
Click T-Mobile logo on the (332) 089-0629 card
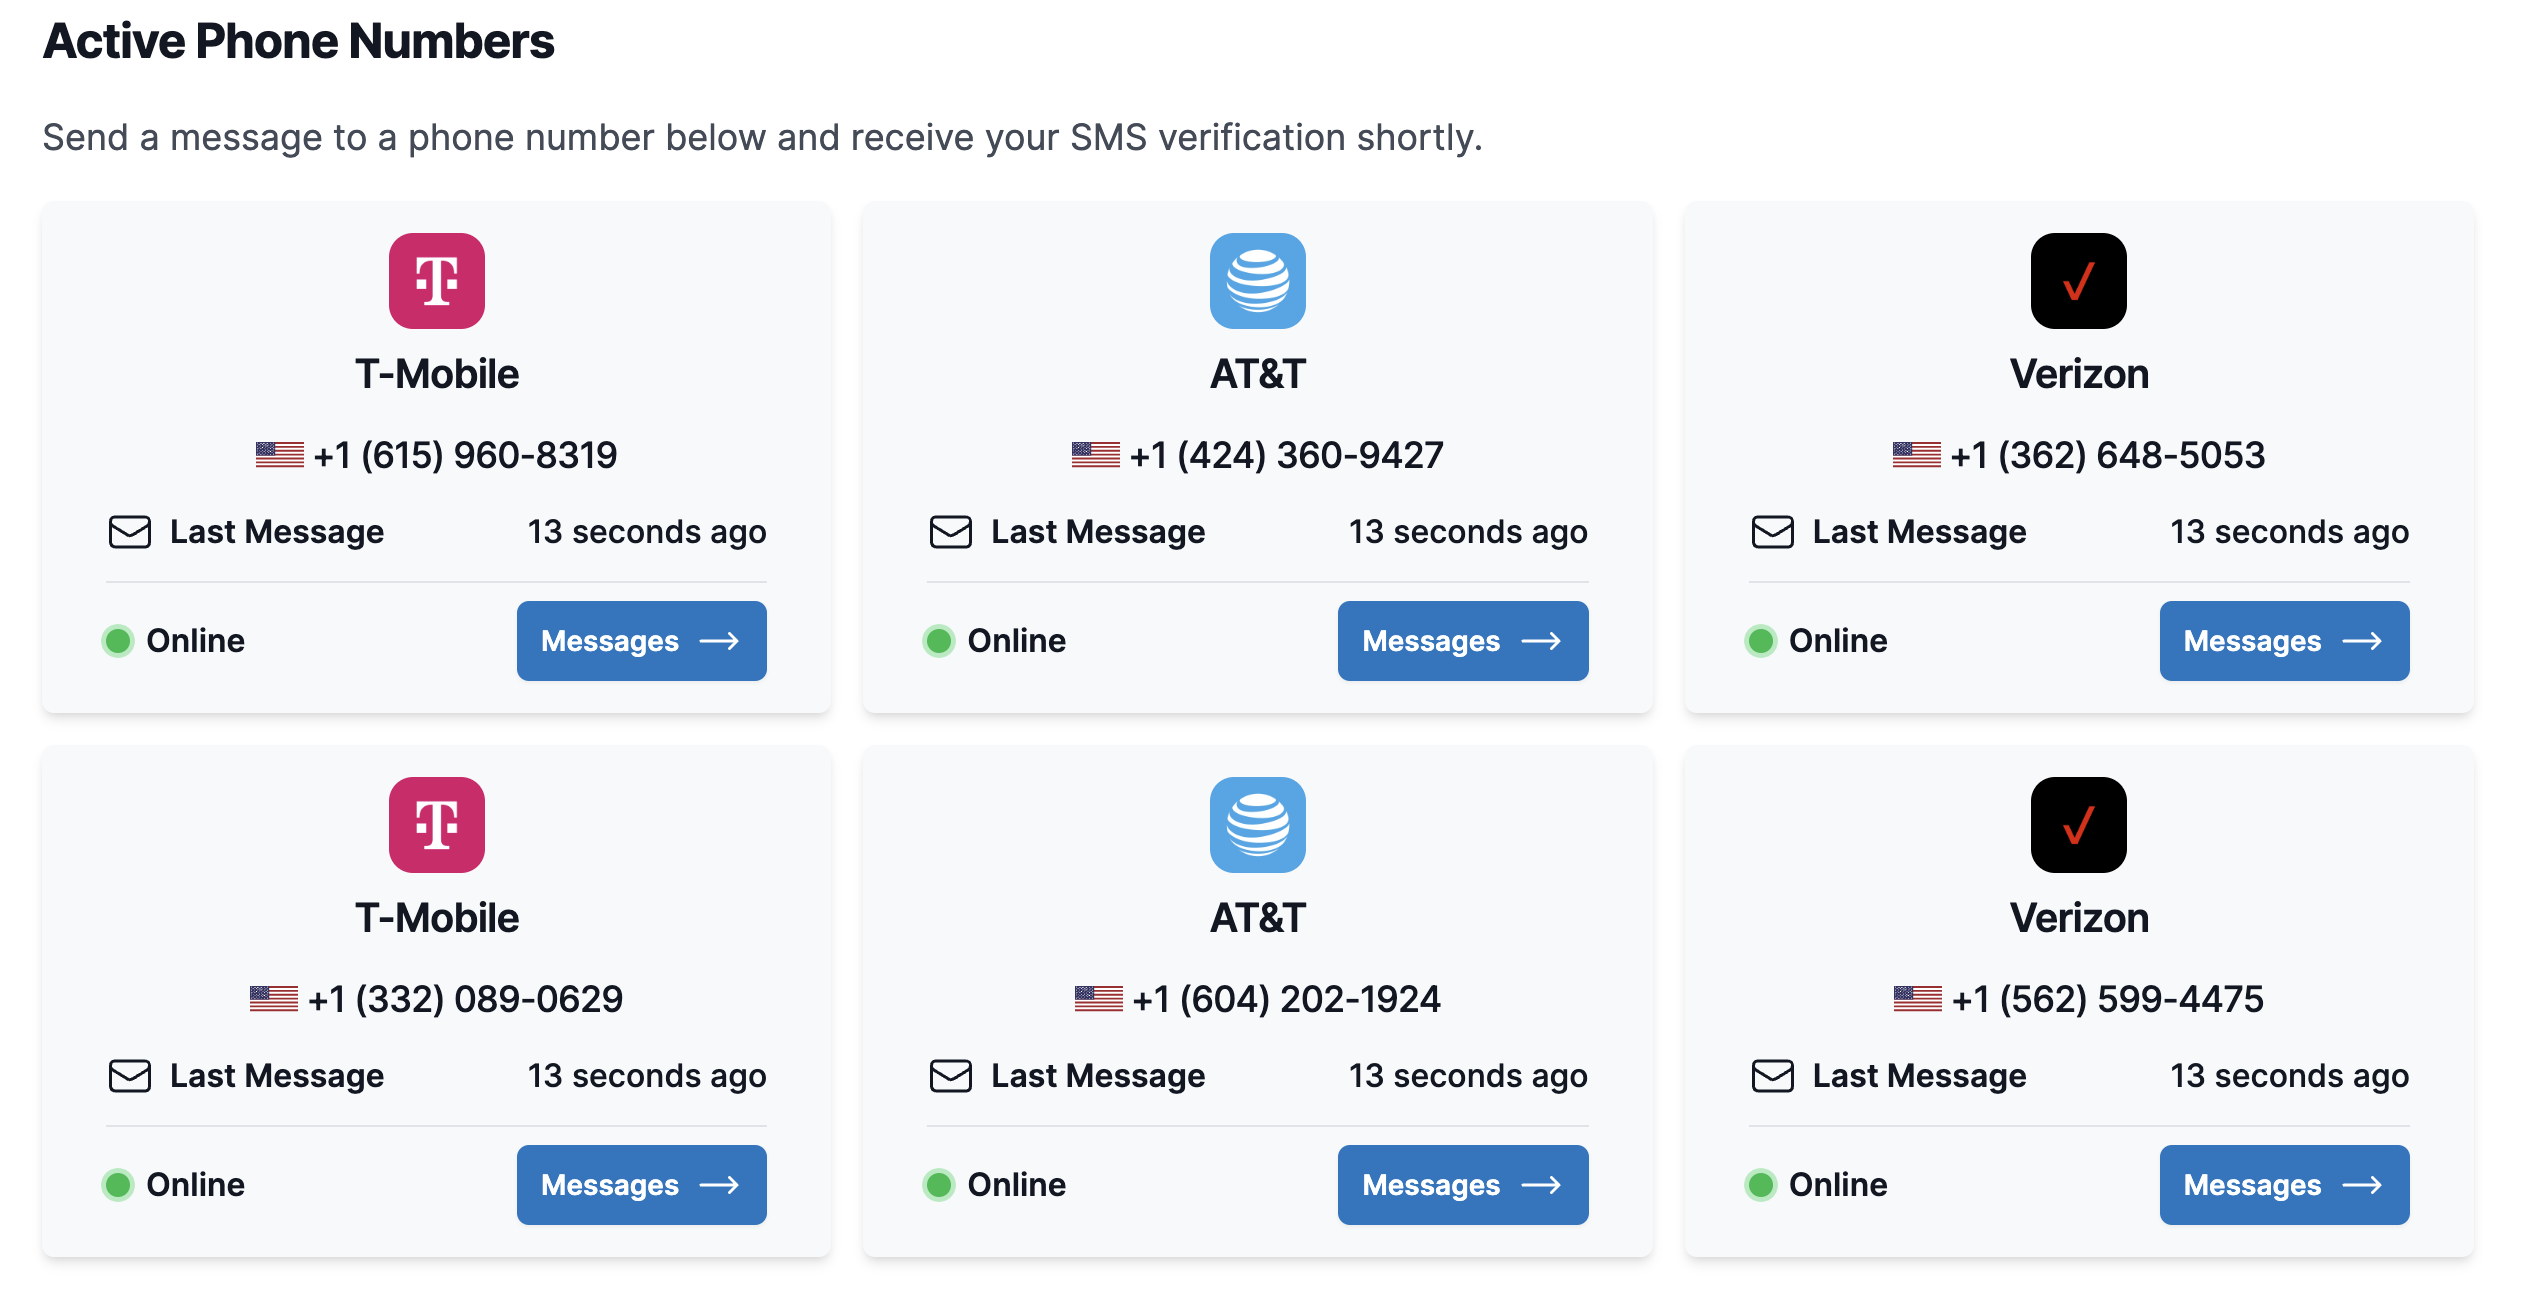[437, 825]
